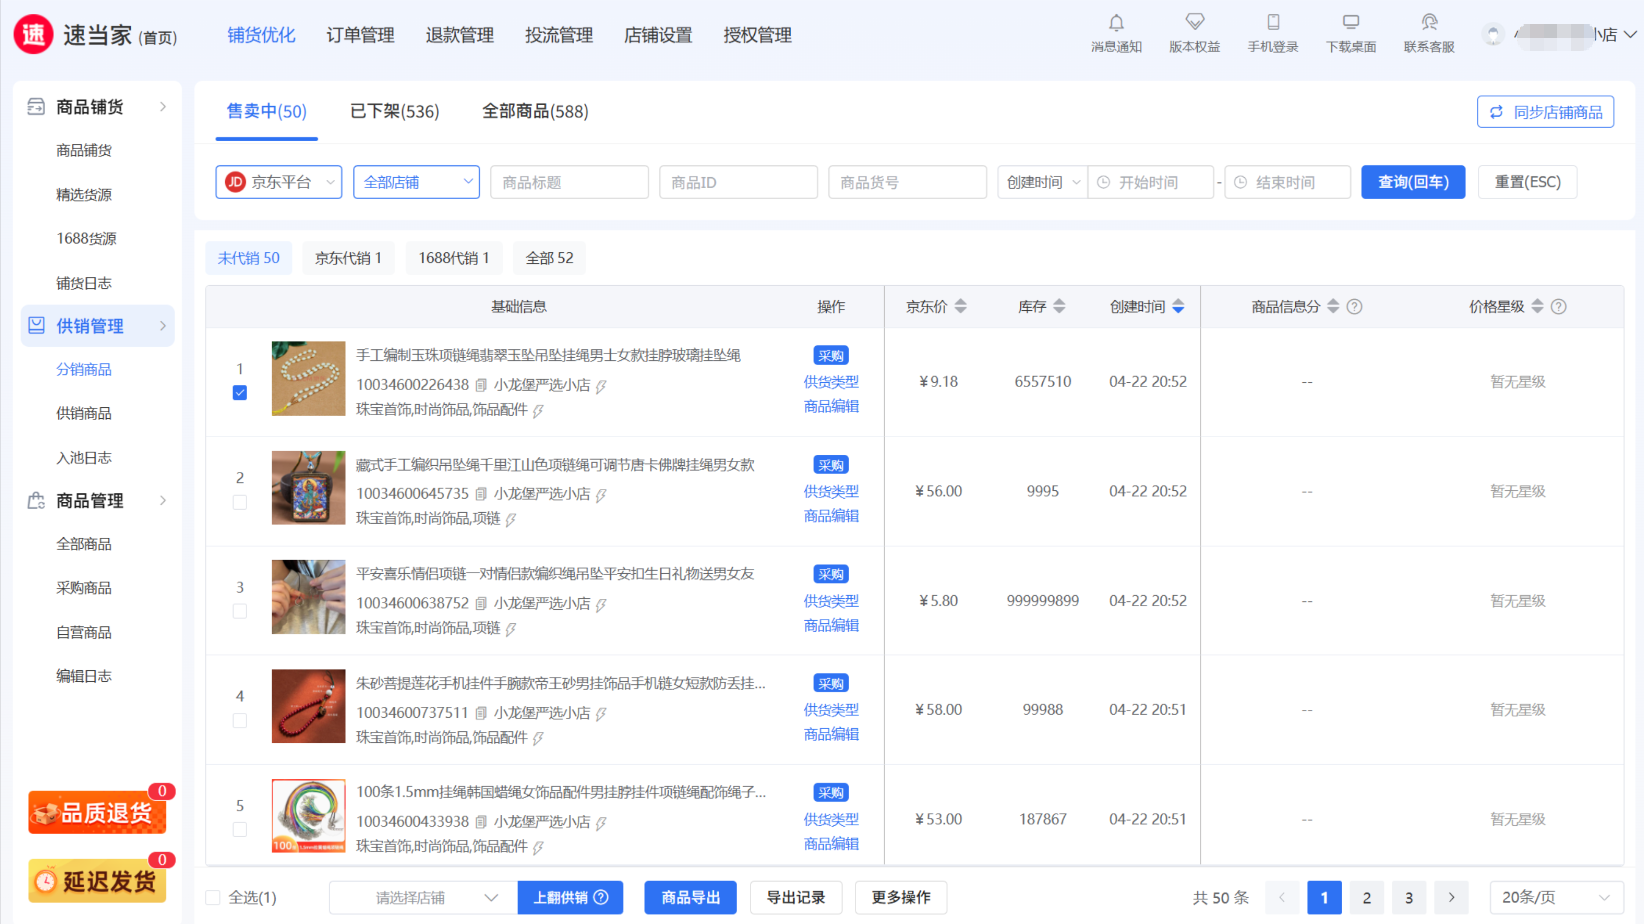The image size is (1644, 924).
Task: Click the 查询(回车) search button
Action: pyautogui.click(x=1412, y=182)
